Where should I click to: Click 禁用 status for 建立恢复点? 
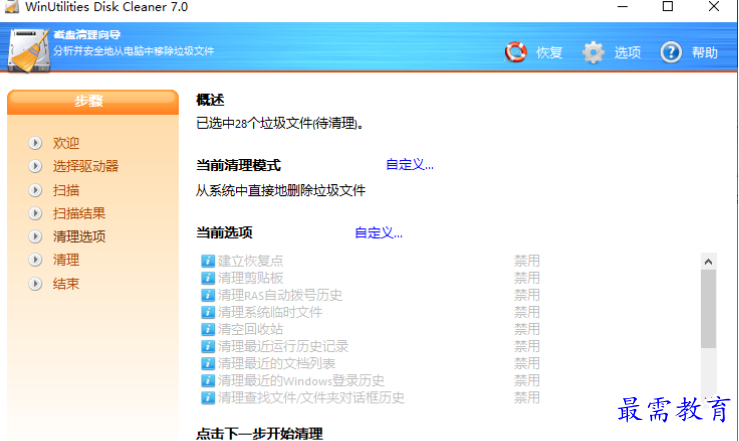[x=526, y=261]
